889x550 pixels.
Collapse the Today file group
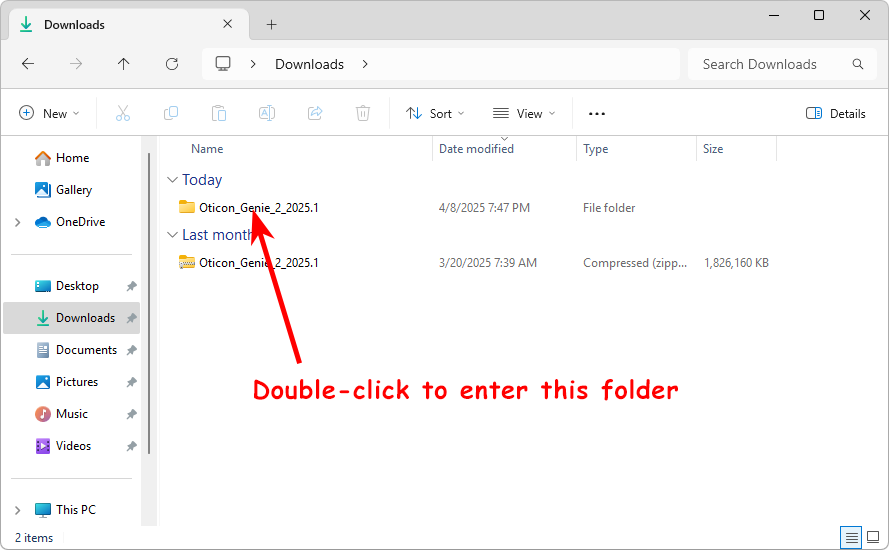171,180
